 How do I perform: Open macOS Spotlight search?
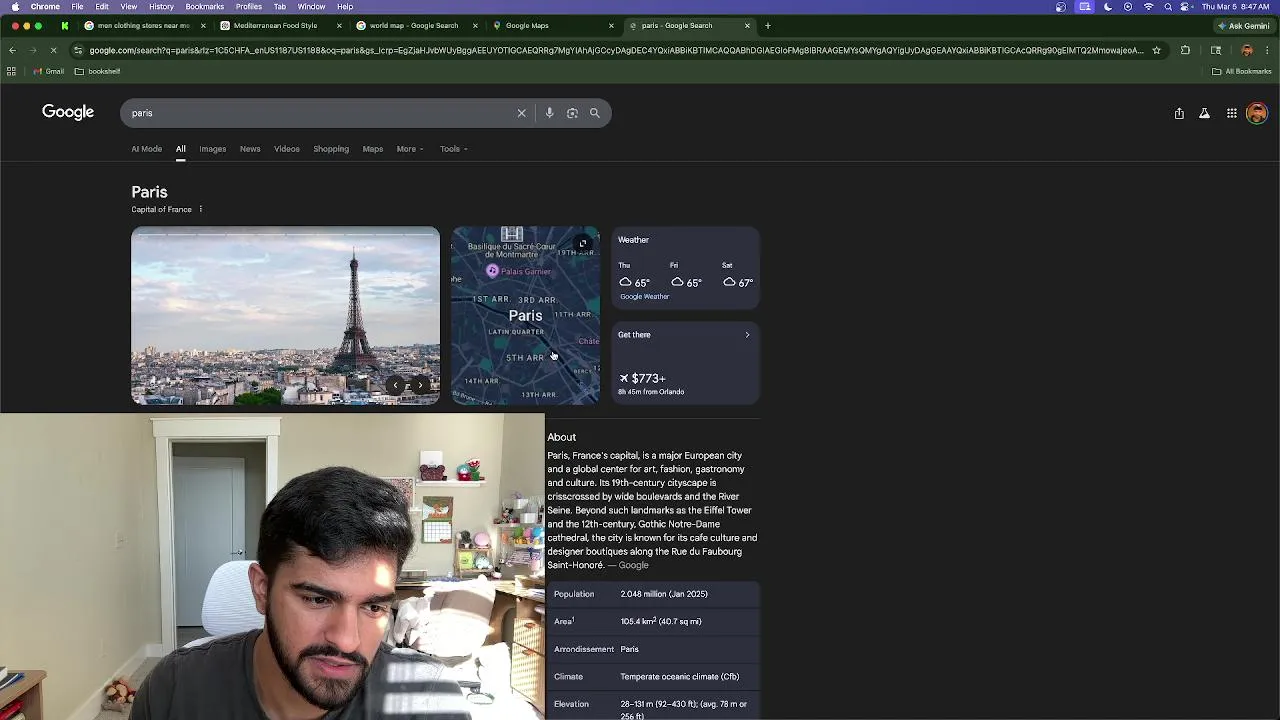point(1167,7)
